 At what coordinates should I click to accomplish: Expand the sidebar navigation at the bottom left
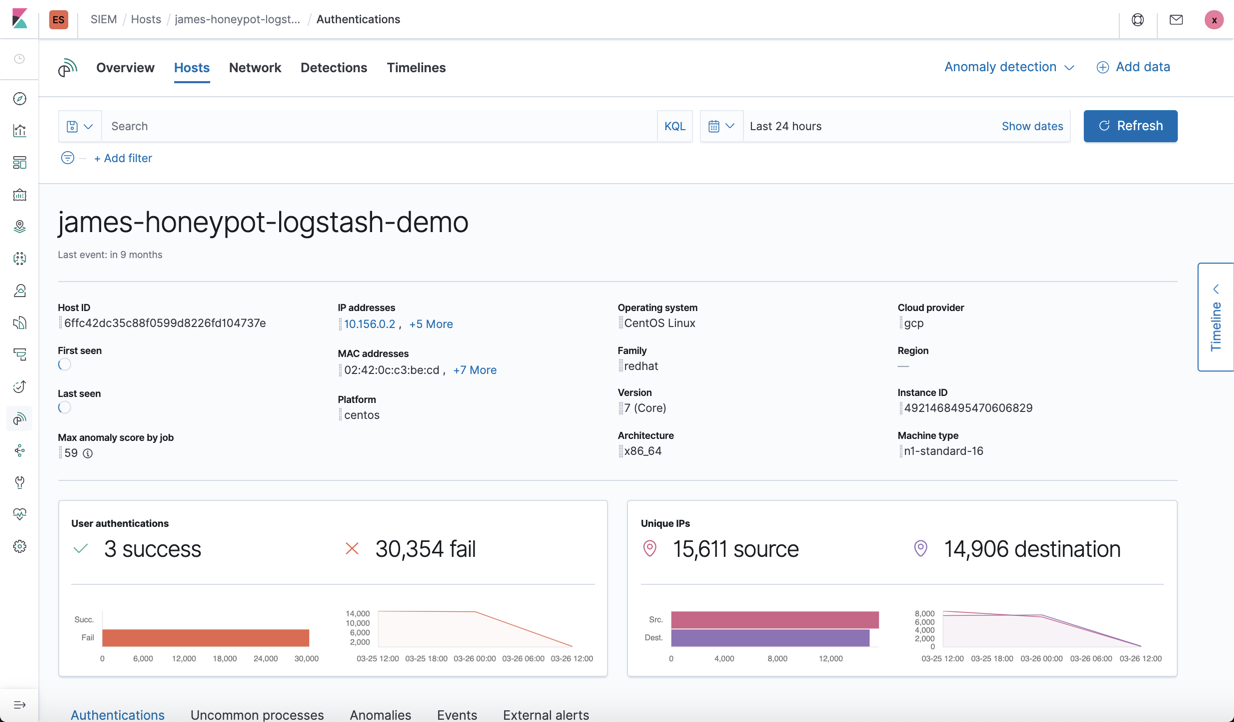(x=19, y=705)
